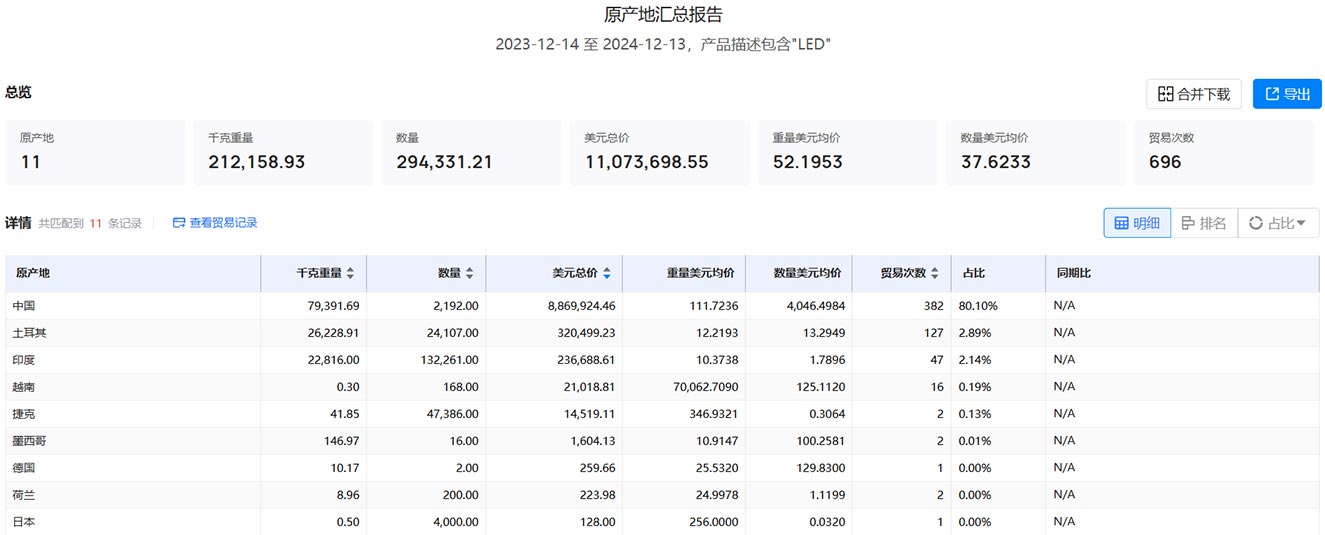
Task: Click the 数量 294,331.21 summary card
Action: (471, 152)
